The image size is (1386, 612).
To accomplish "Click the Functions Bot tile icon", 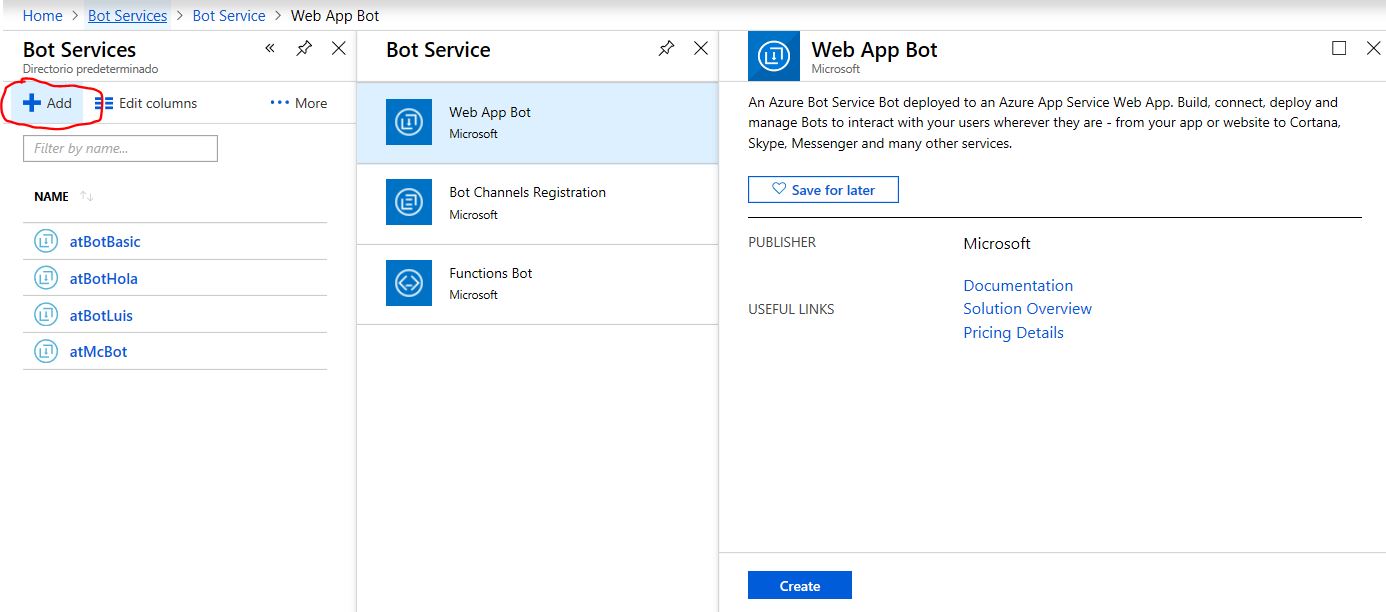I will point(409,283).
